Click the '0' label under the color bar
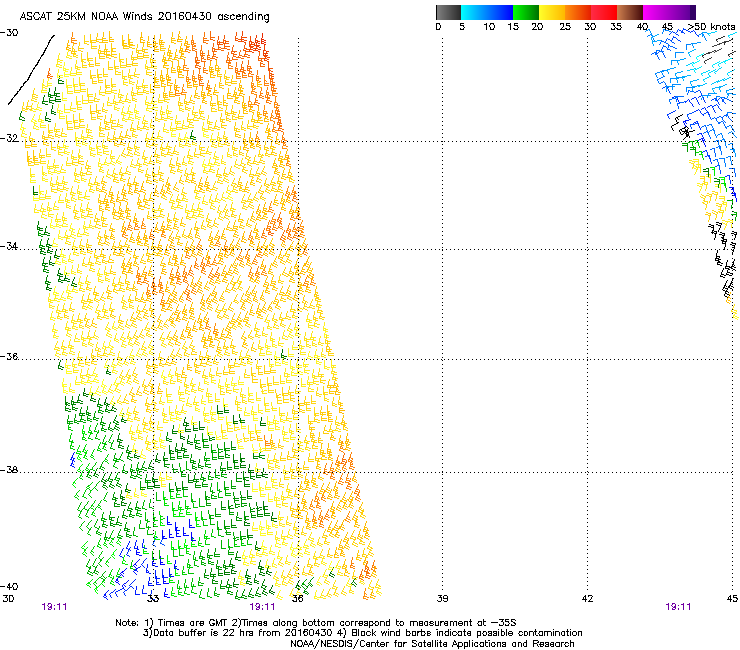740x650 pixels. [x=438, y=27]
